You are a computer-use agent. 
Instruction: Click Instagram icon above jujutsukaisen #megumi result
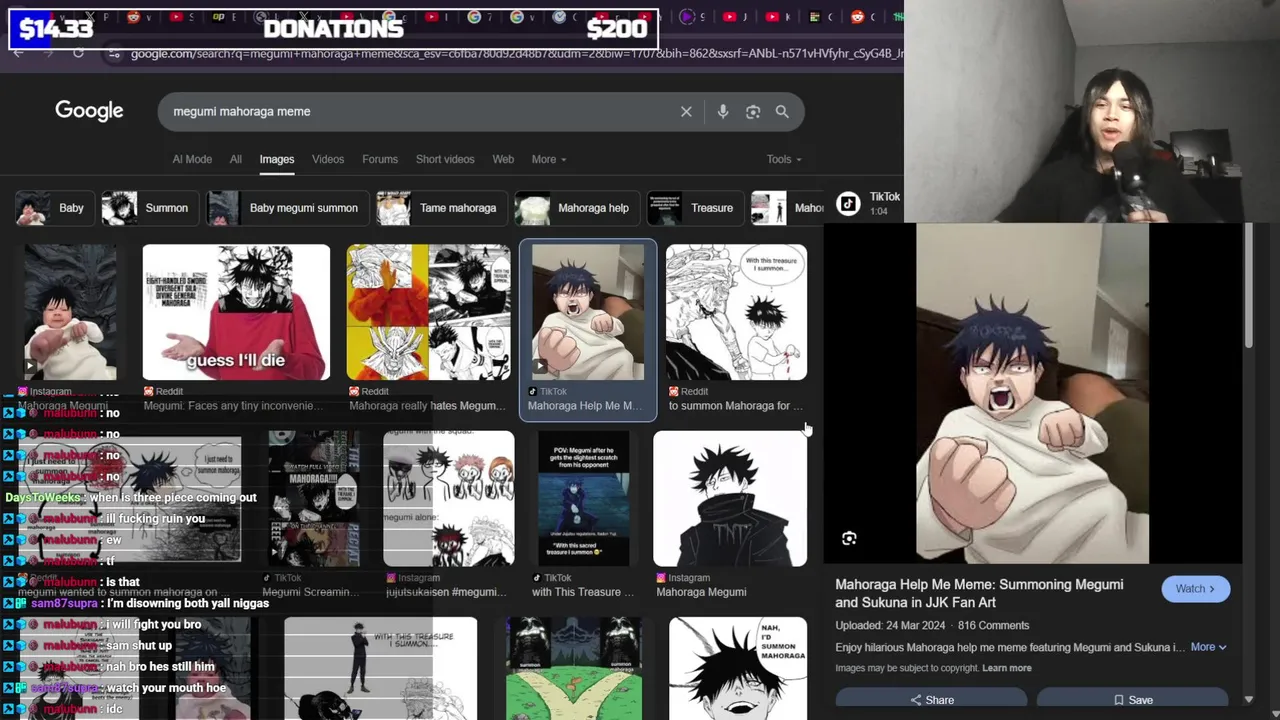391,577
